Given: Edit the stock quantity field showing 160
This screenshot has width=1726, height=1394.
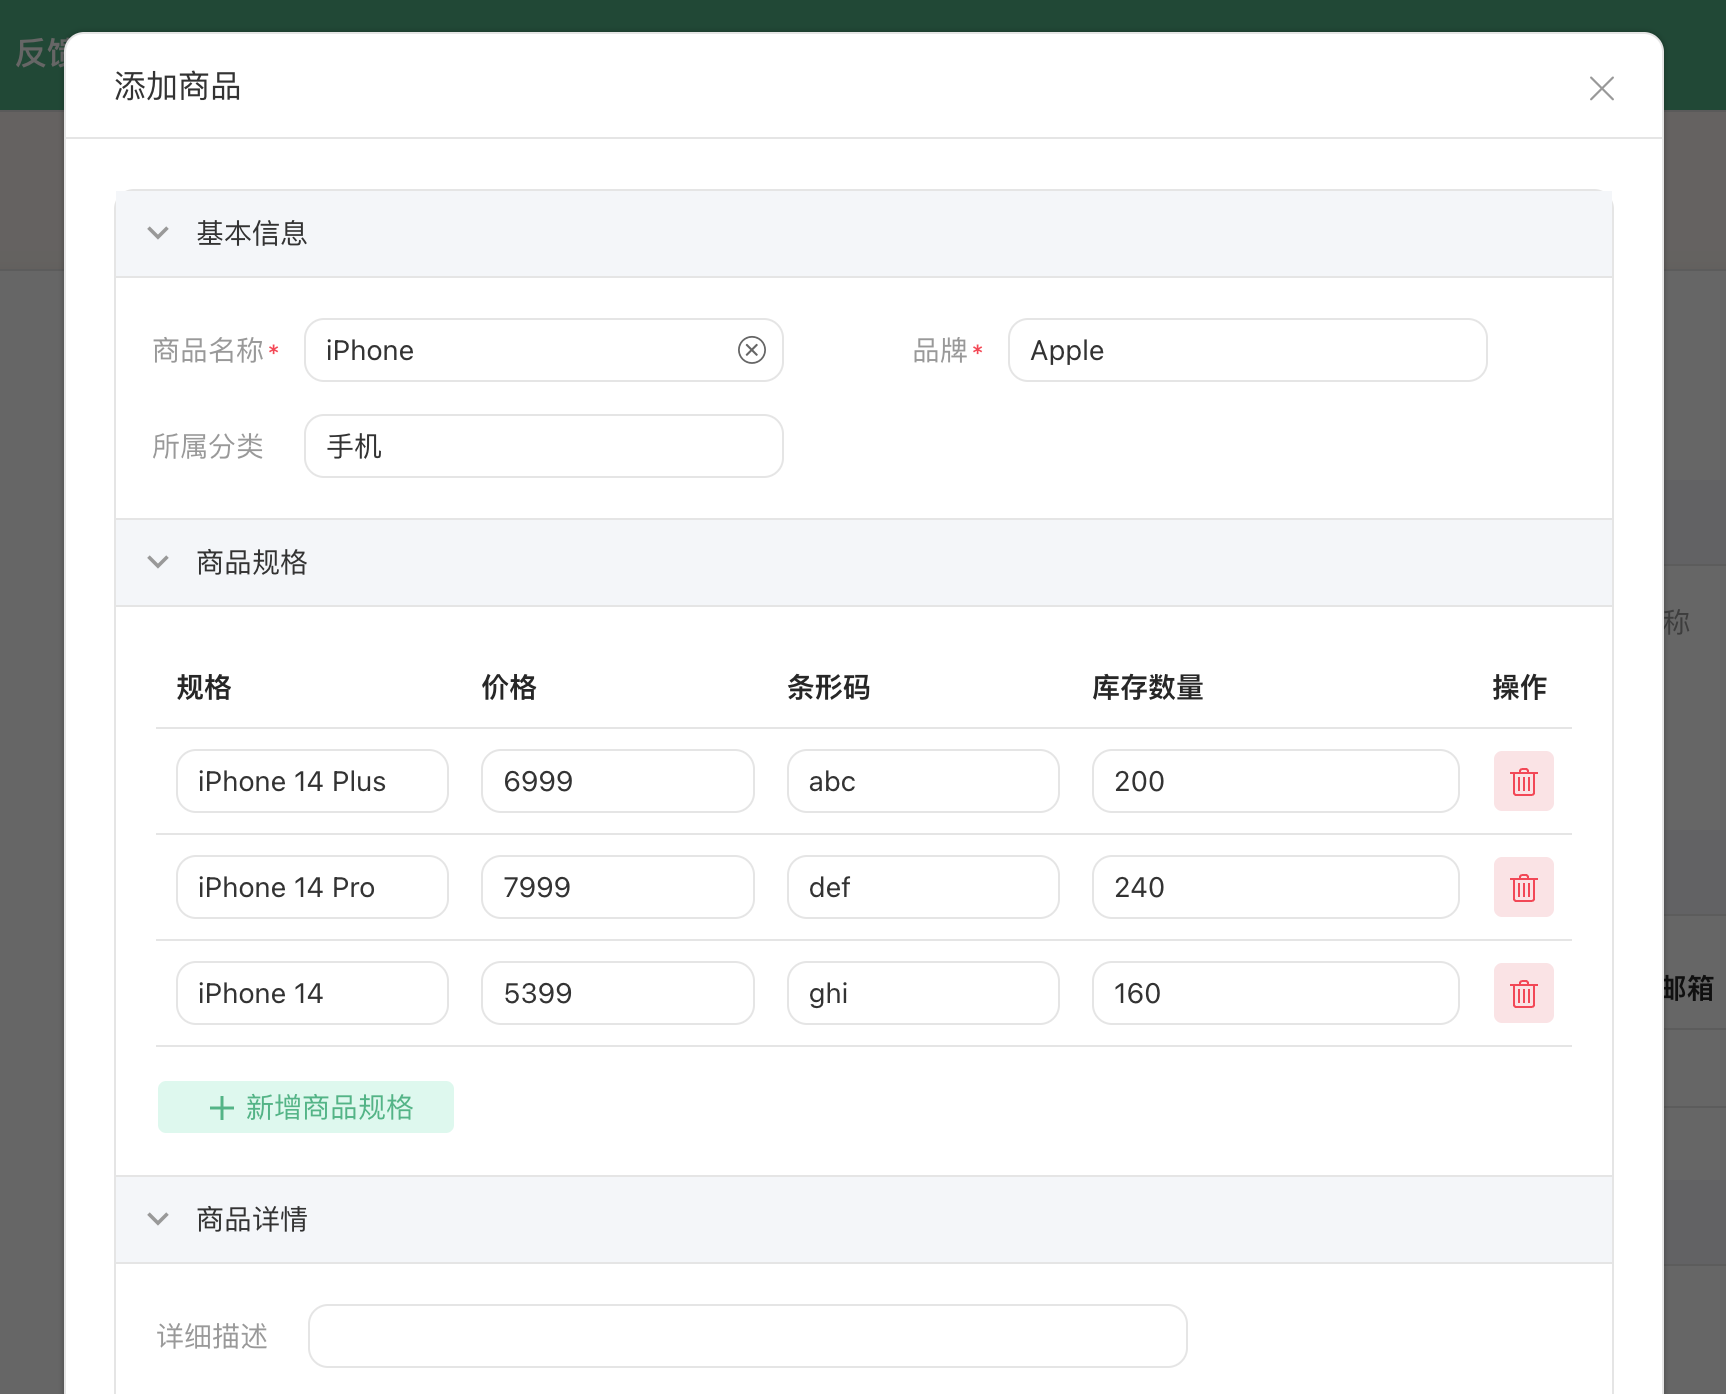Looking at the screenshot, I should (1275, 993).
